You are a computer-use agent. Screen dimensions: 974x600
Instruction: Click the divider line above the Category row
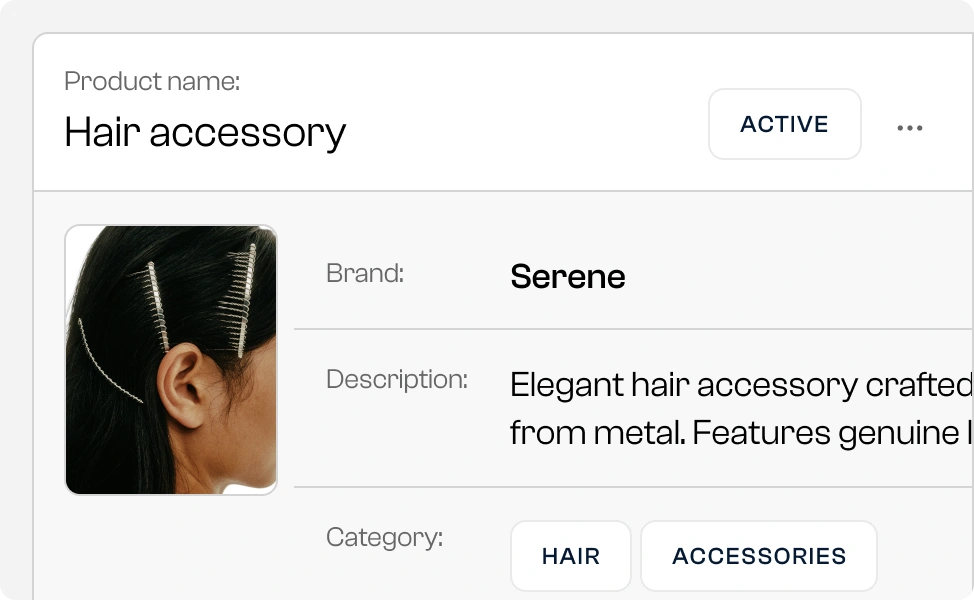click(634, 487)
